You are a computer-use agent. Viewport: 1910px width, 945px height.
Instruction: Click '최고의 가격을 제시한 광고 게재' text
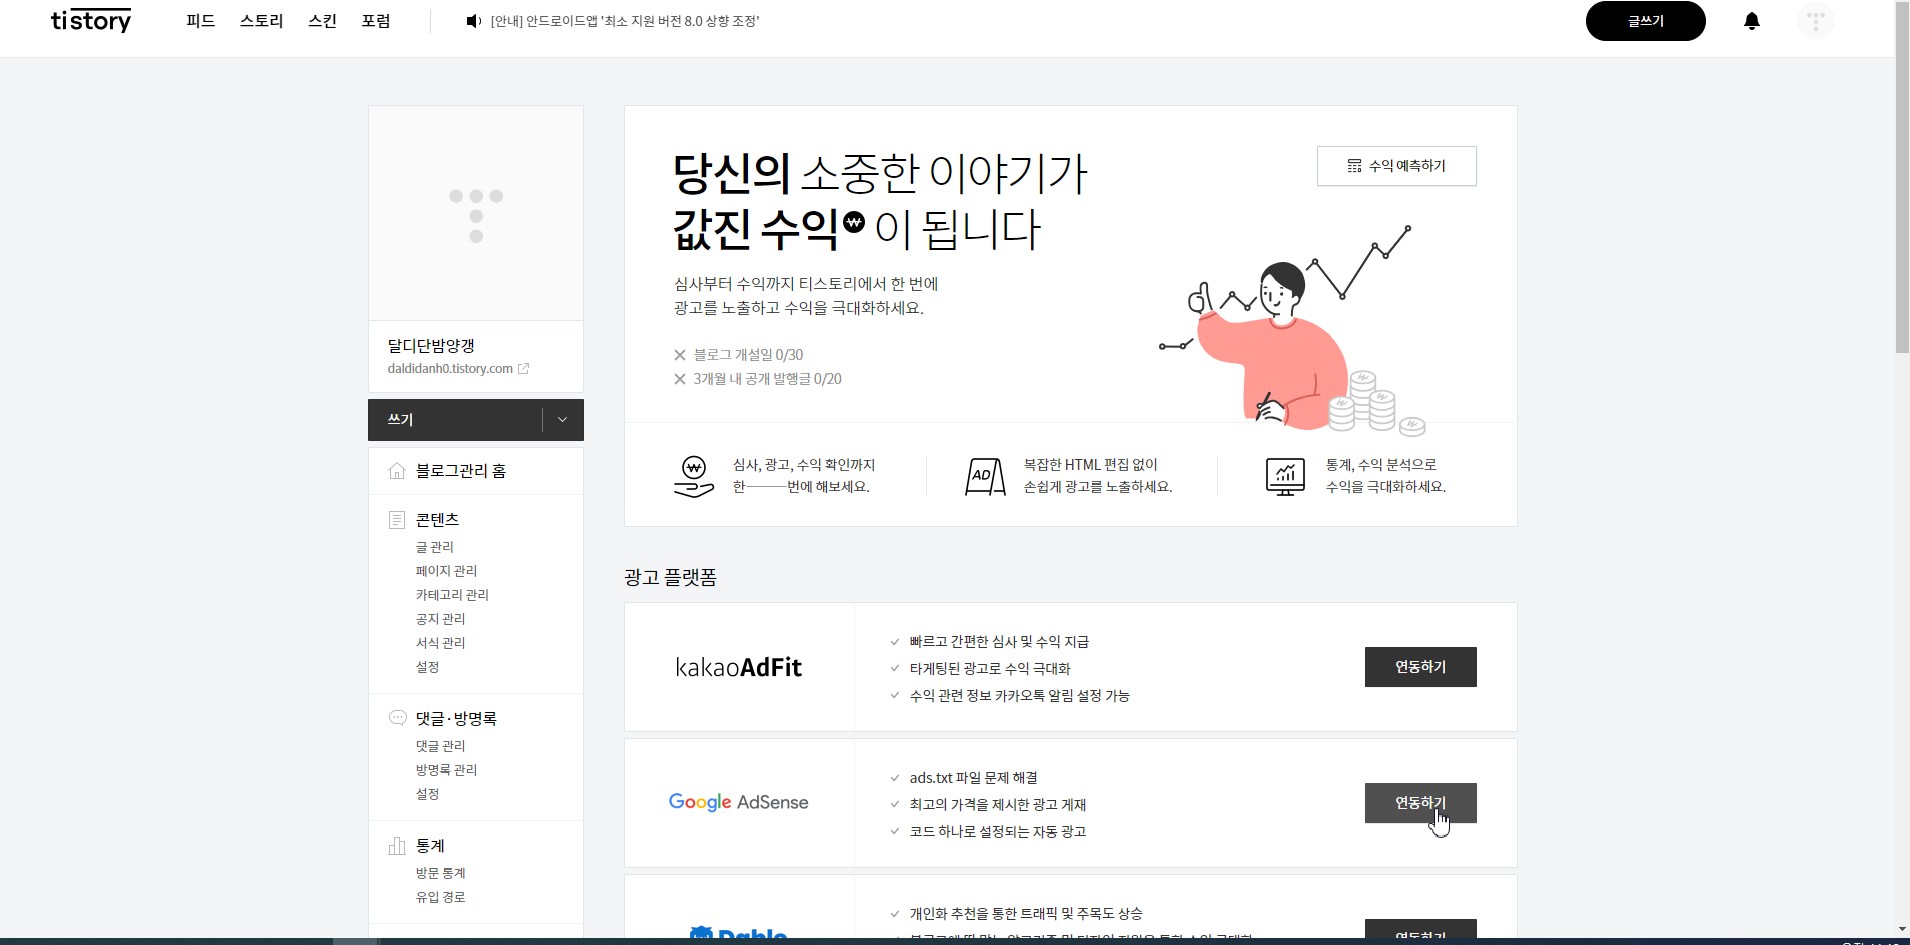(998, 805)
